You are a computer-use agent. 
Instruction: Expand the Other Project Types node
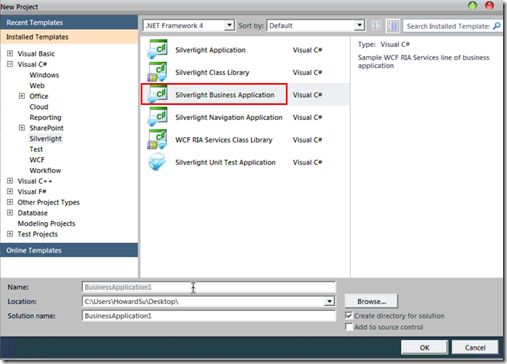point(10,202)
